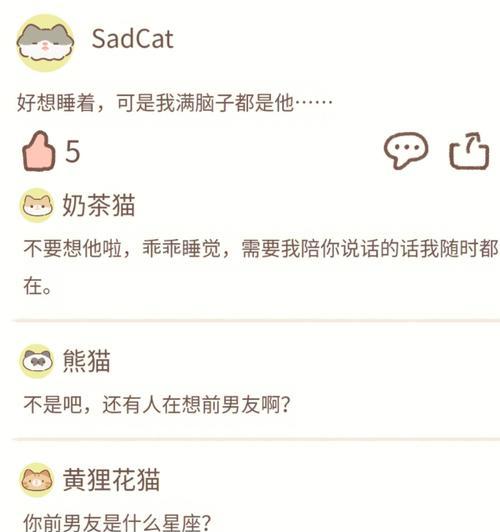The height and width of the screenshot is (532, 500).
Task: View 奶茶猫 avatar profile
Action: [37, 205]
